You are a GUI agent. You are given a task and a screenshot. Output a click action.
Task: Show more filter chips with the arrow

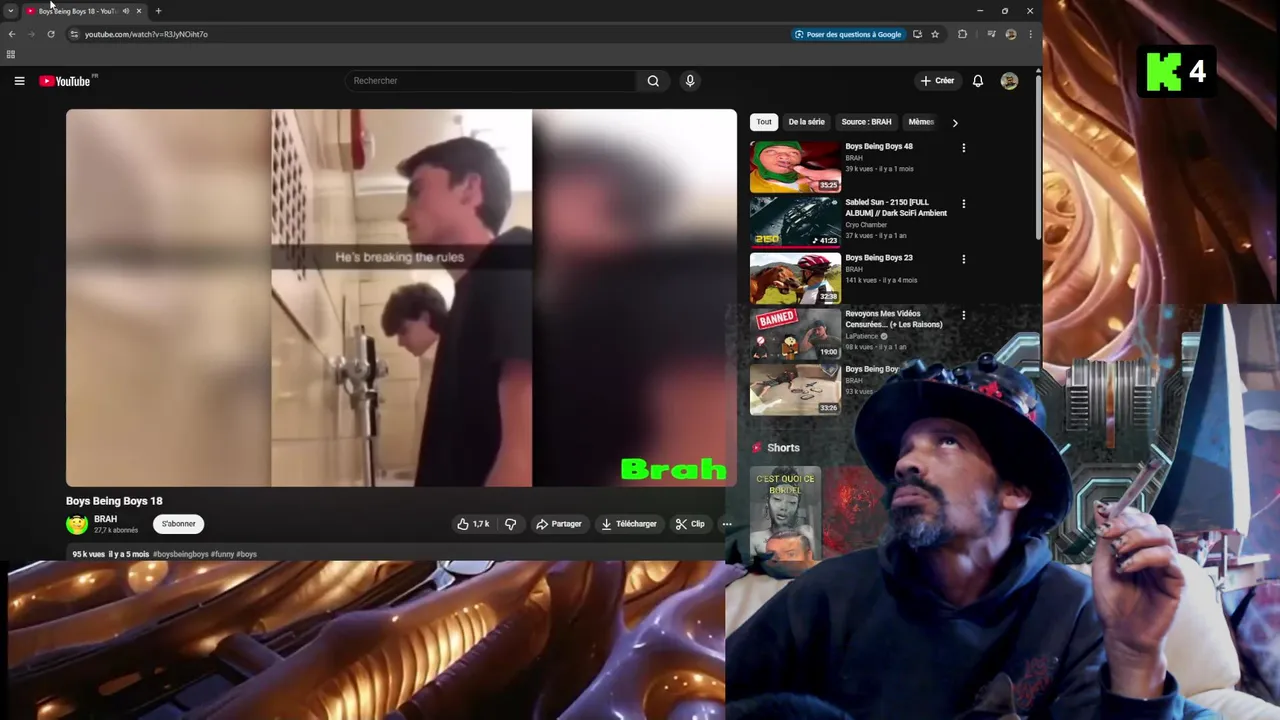[955, 123]
